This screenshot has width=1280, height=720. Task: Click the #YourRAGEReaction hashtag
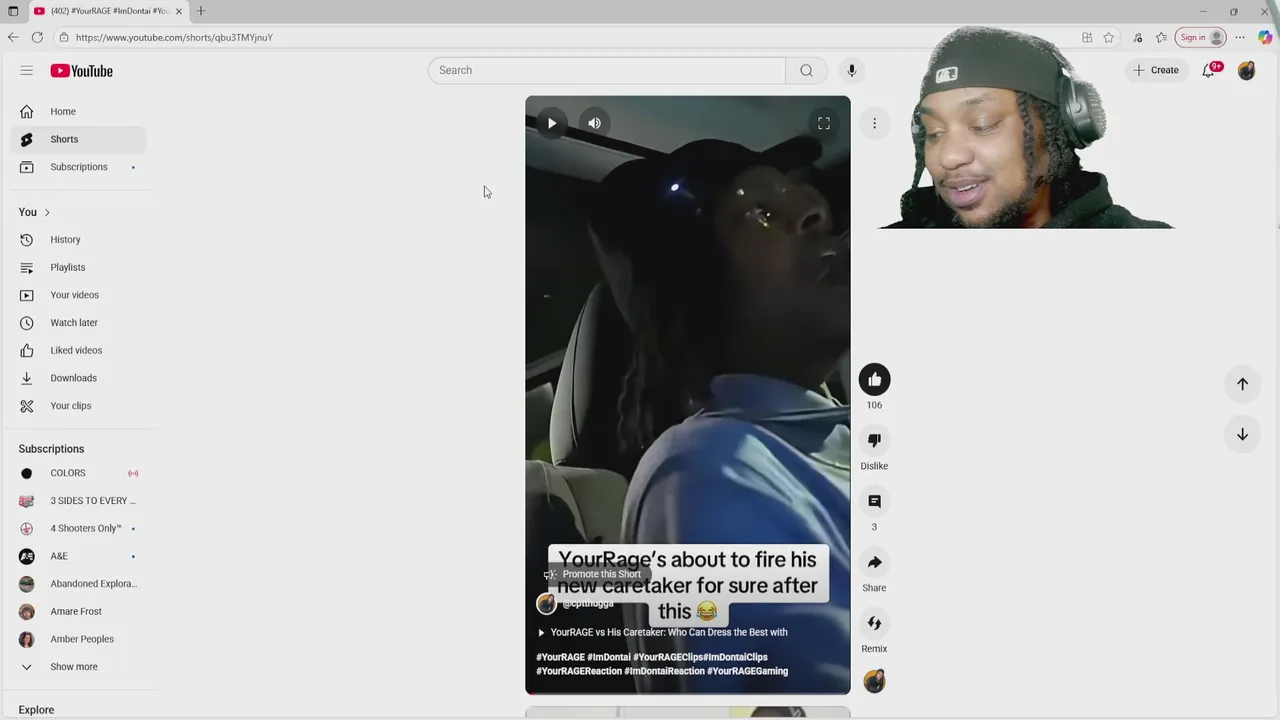click(579, 671)
